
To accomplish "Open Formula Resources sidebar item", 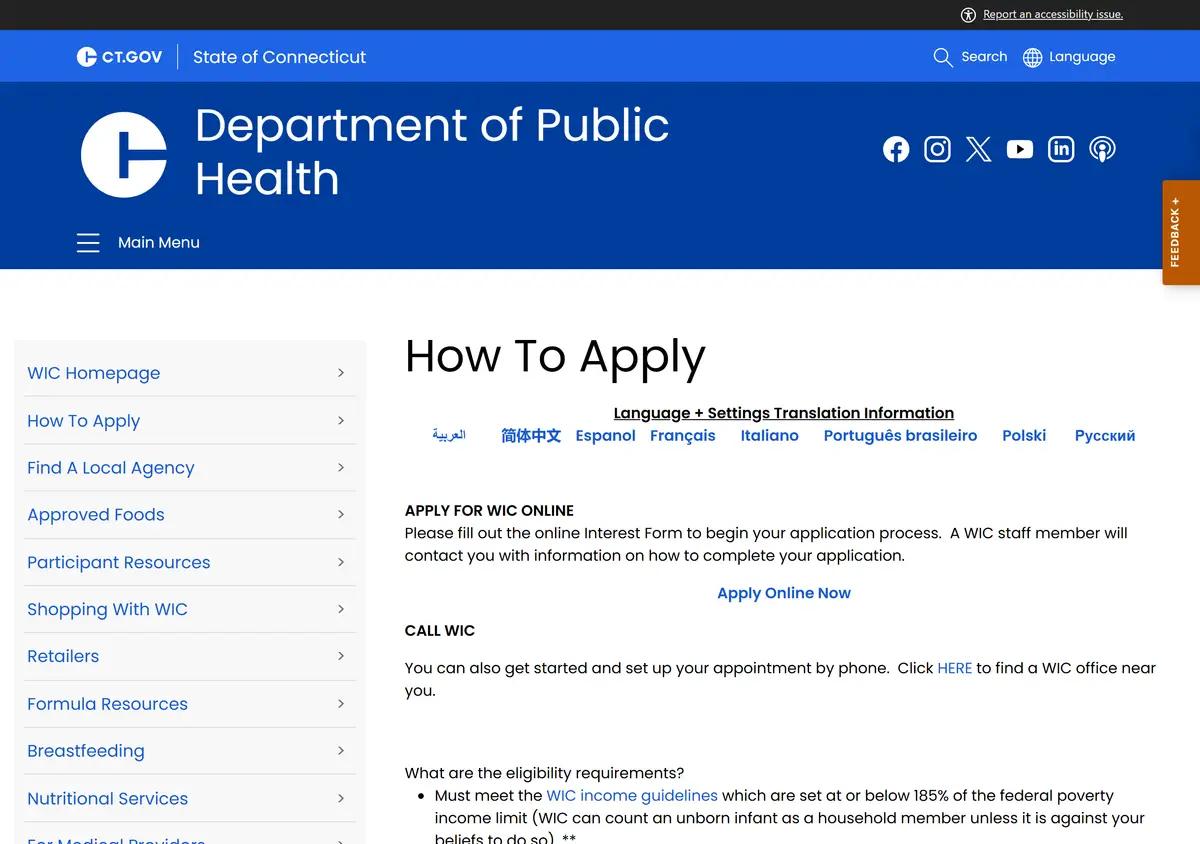I will pyautogui.click(x=107, y=704).
